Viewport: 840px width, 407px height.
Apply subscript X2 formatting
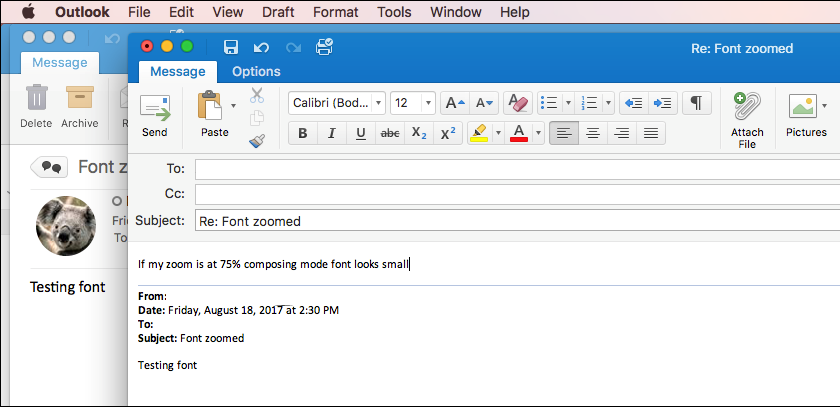click(419, 133)
